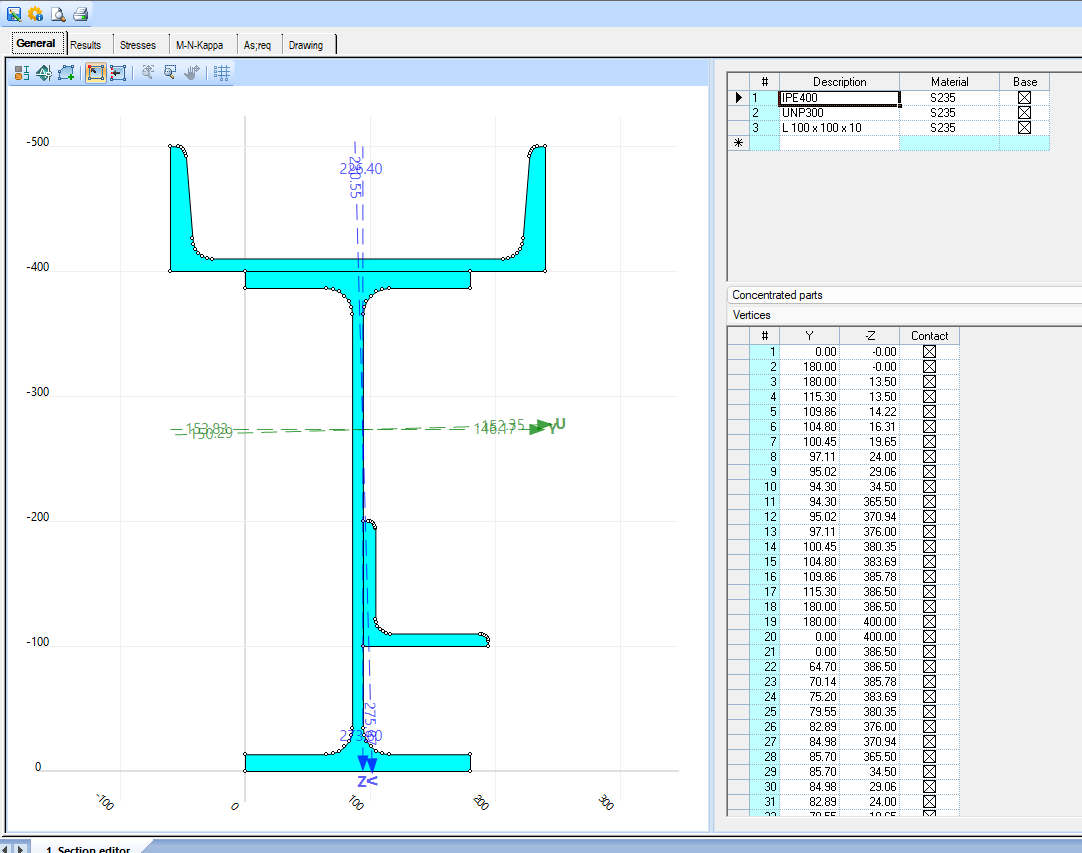
Task: Click the add polygon shape icon
Action: [x=66, y=72]
